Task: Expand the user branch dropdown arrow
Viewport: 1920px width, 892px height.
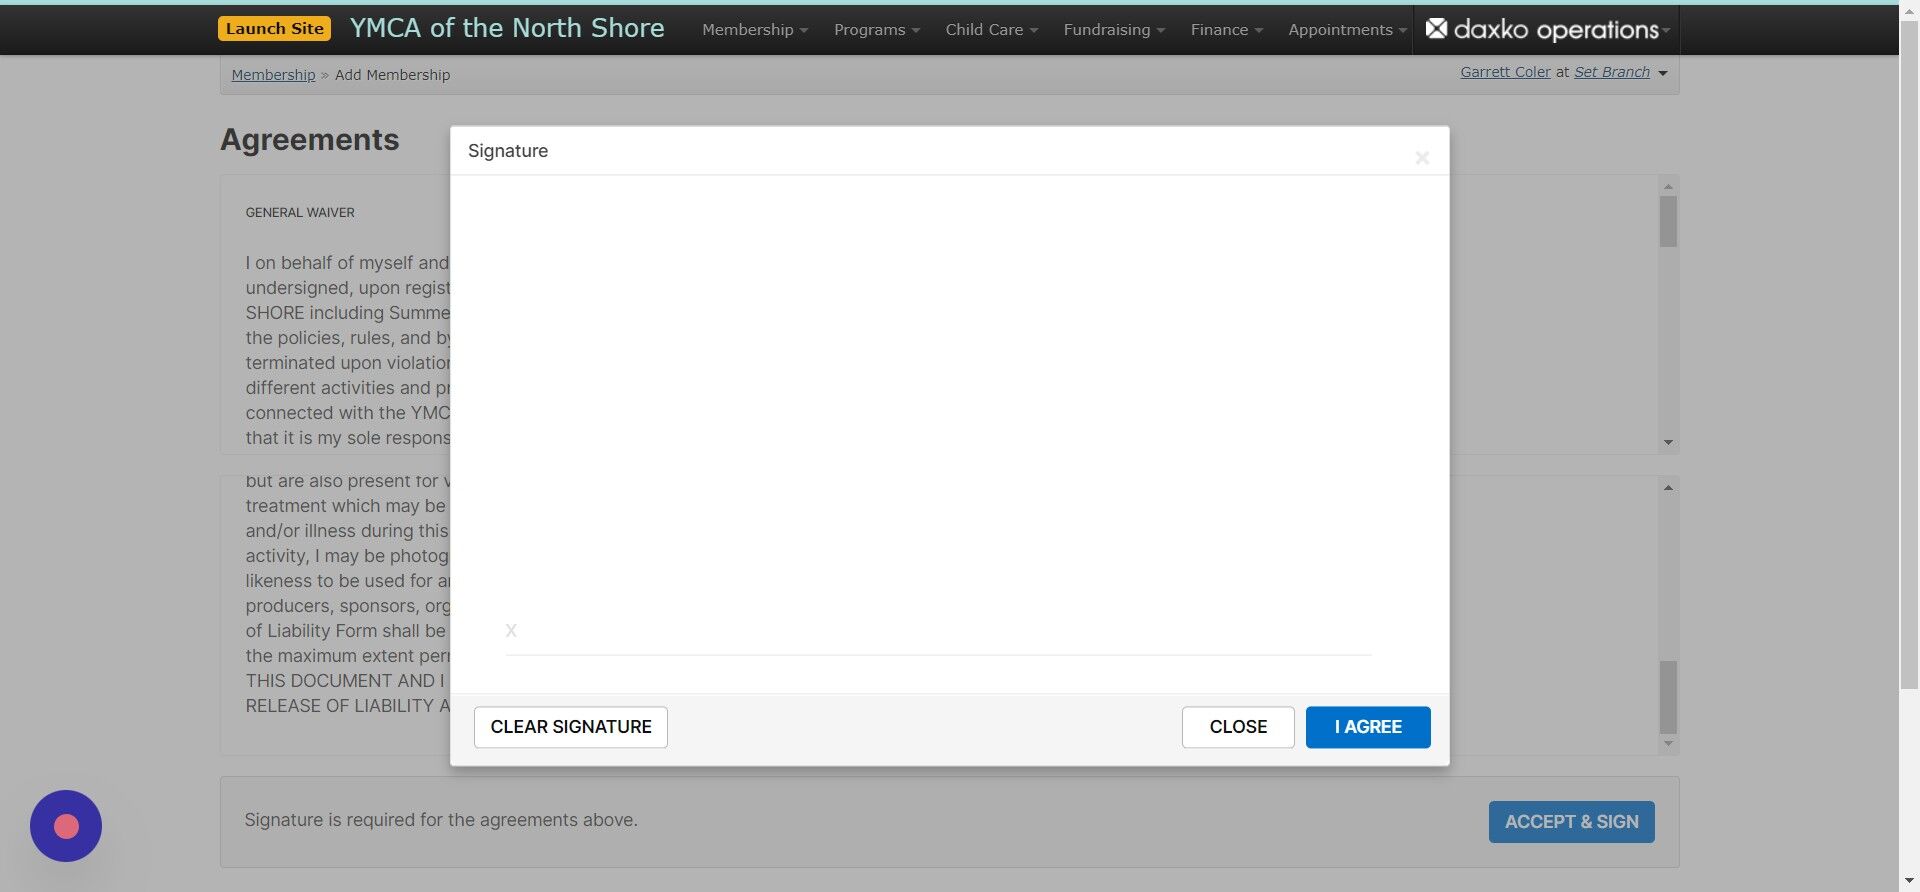Action: click(x=1663, y=73)
